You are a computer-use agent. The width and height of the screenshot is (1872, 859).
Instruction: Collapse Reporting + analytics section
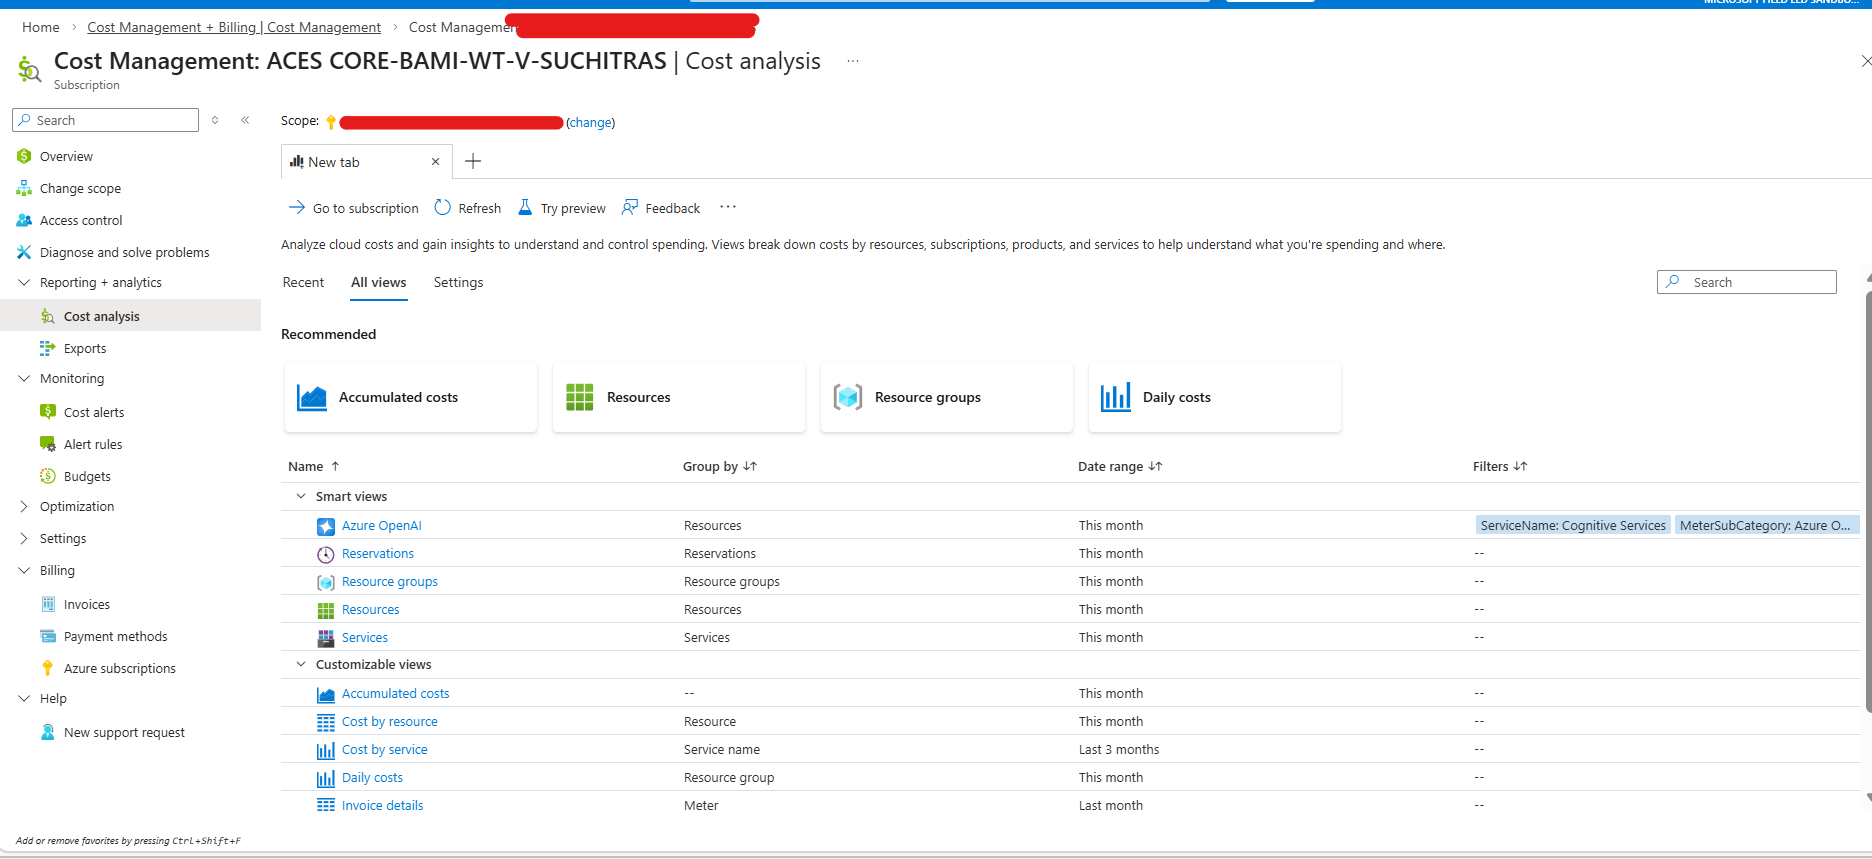coord(24,282)
